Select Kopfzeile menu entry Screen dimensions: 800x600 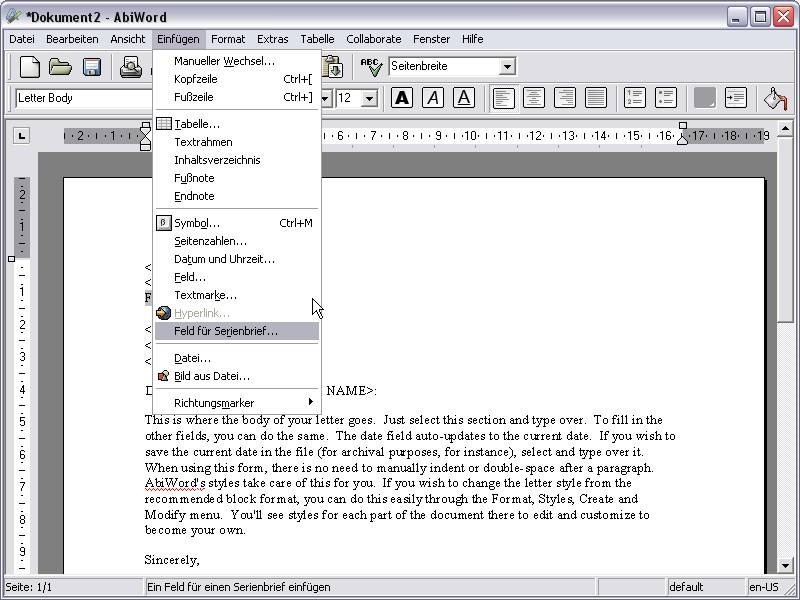237,79
